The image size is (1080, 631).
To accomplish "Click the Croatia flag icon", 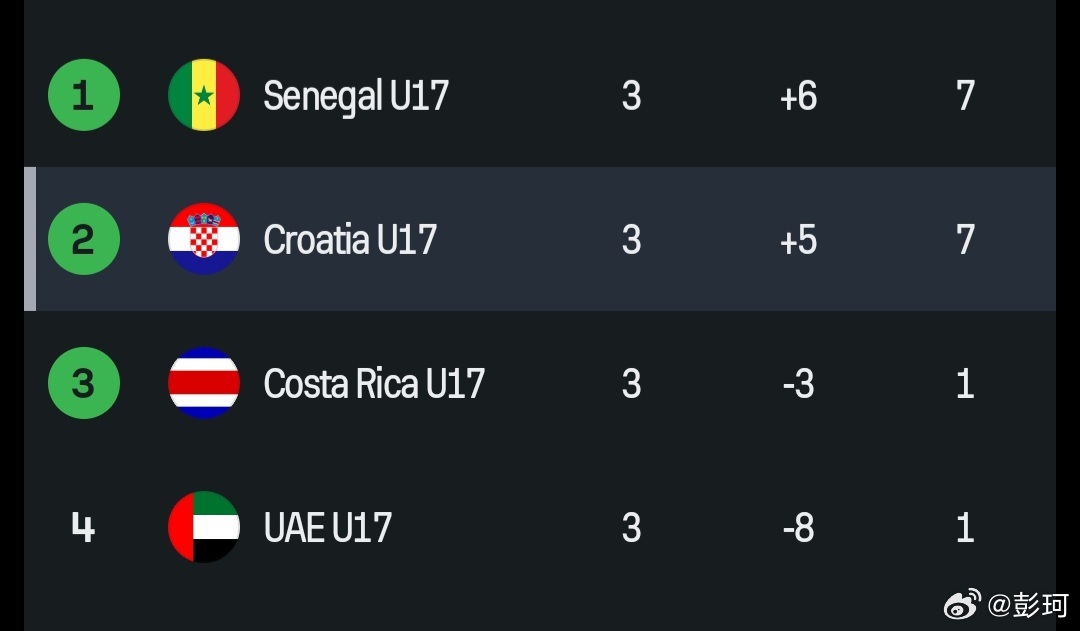I will point(204,239).
